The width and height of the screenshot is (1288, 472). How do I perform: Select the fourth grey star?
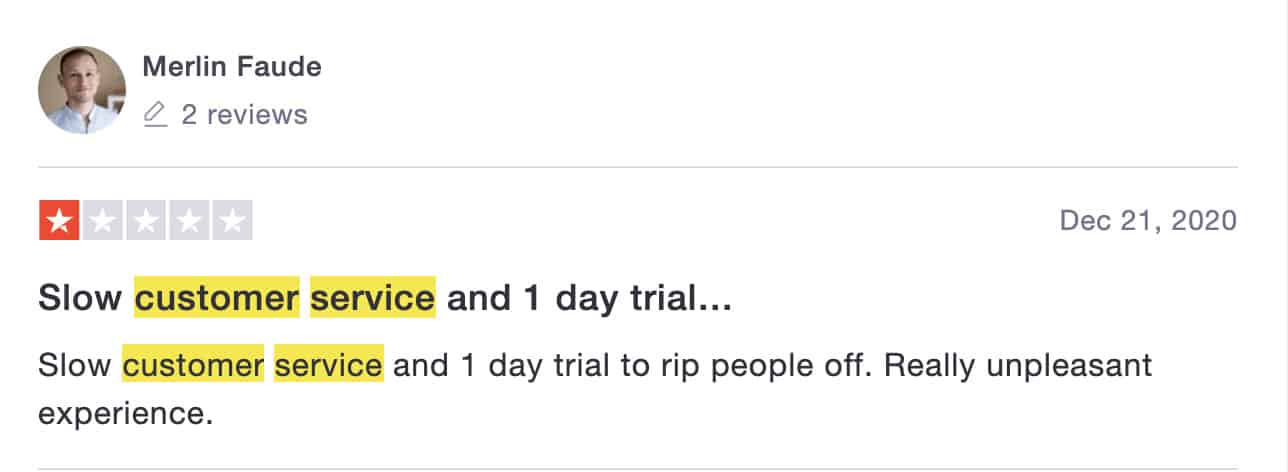(x=189, y=221)
